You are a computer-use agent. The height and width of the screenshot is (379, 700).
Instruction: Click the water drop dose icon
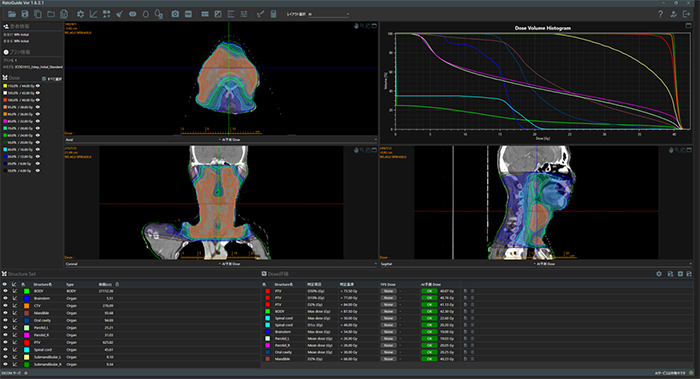[146, 14]
